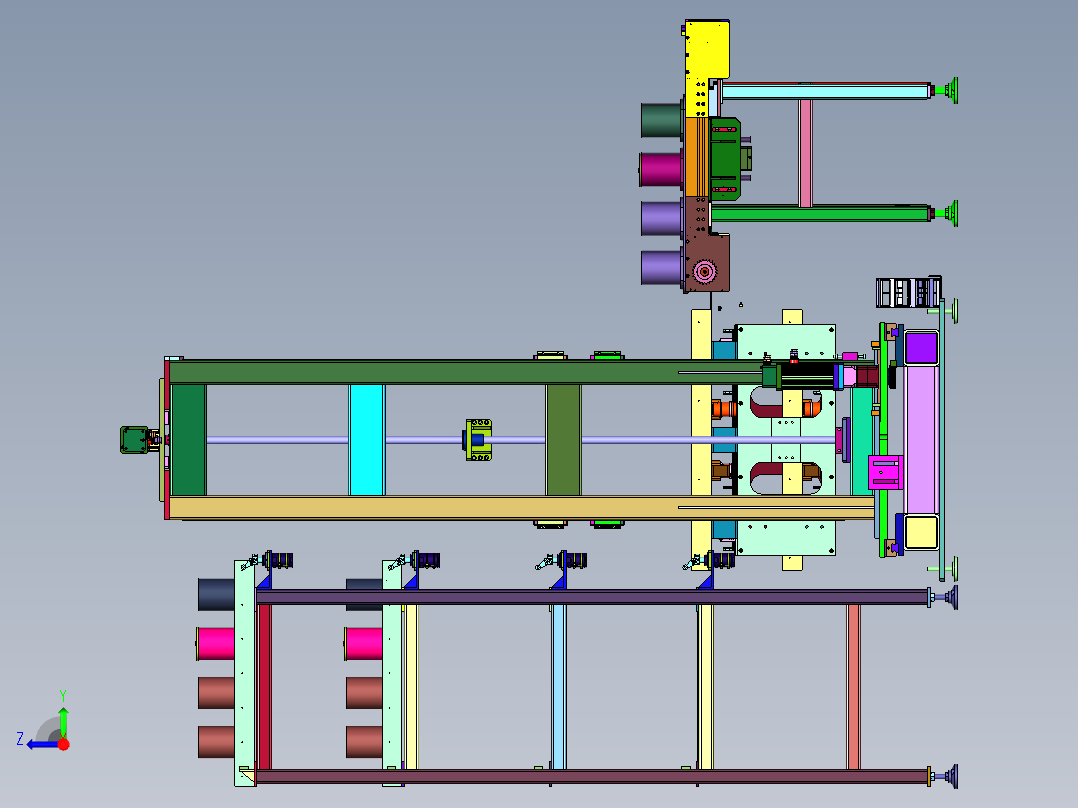Viewport: 1078px width, 808px height.
Task: Pick the cyan cross-member in the middle frame
Action: coord(366,439)
